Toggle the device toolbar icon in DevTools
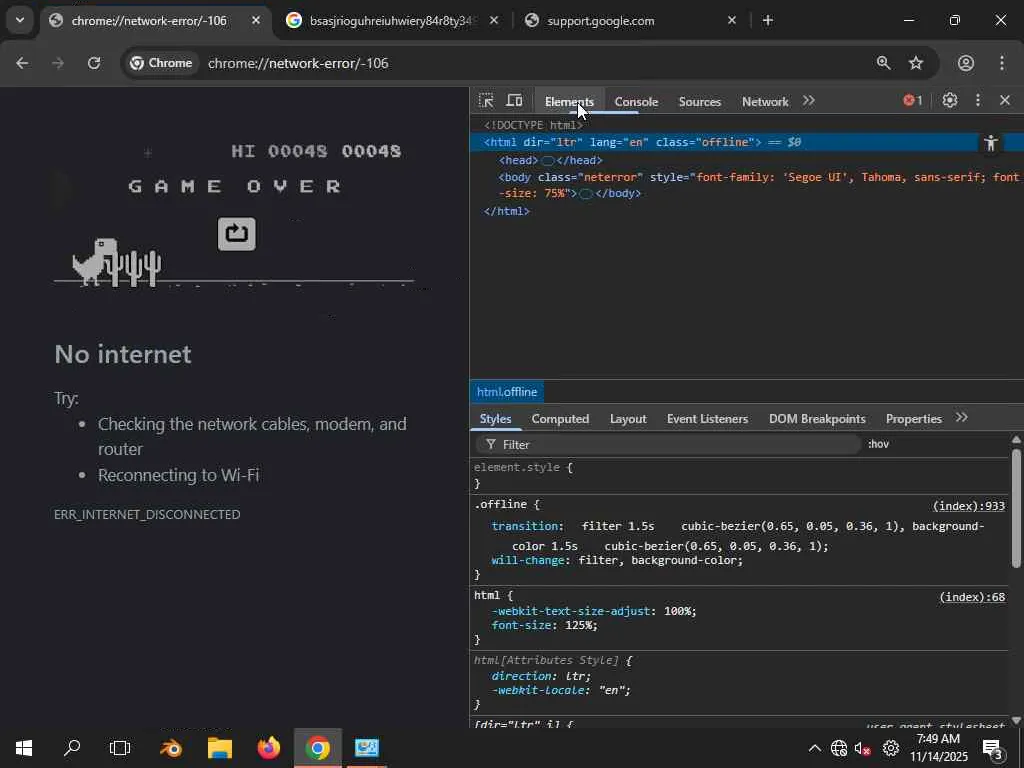 515,101
